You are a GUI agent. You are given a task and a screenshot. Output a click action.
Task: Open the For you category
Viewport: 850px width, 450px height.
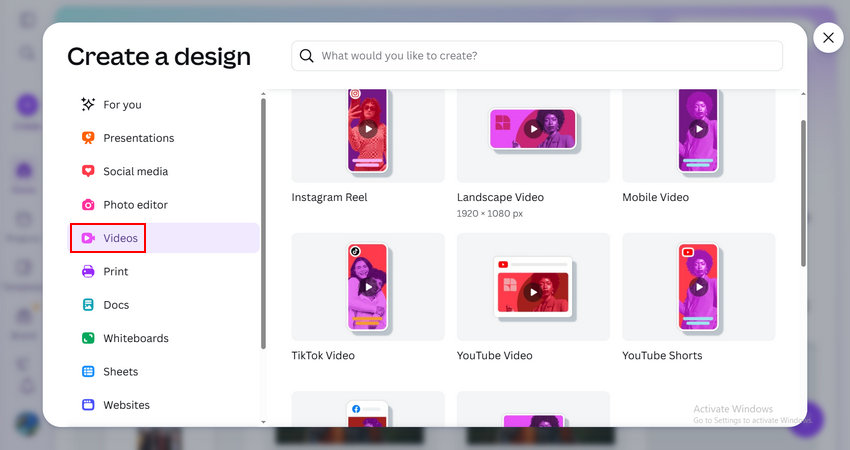[x=164, y=105]
